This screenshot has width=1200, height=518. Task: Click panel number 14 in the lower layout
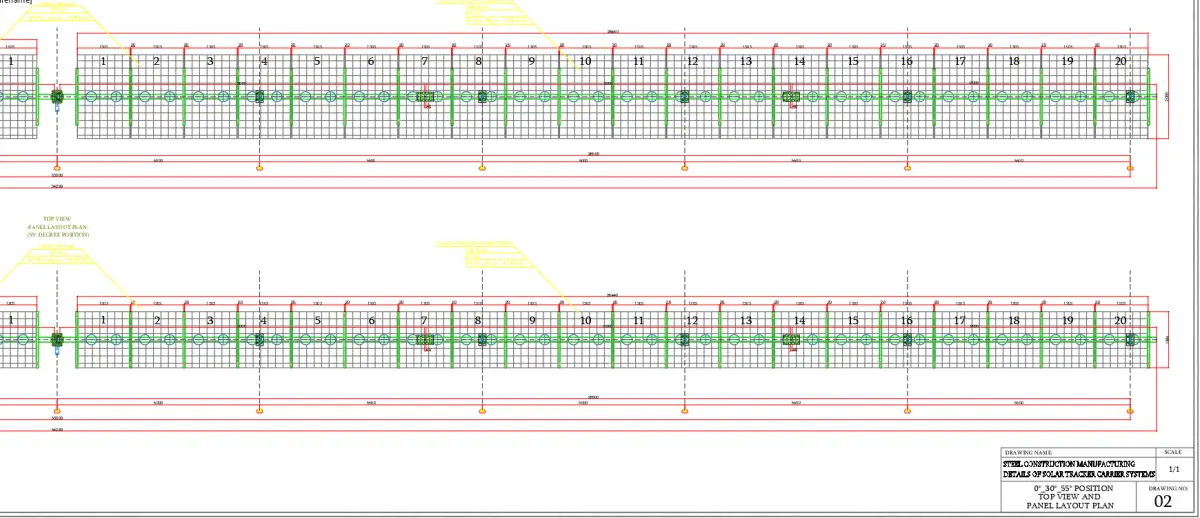[x=799, y=320]
